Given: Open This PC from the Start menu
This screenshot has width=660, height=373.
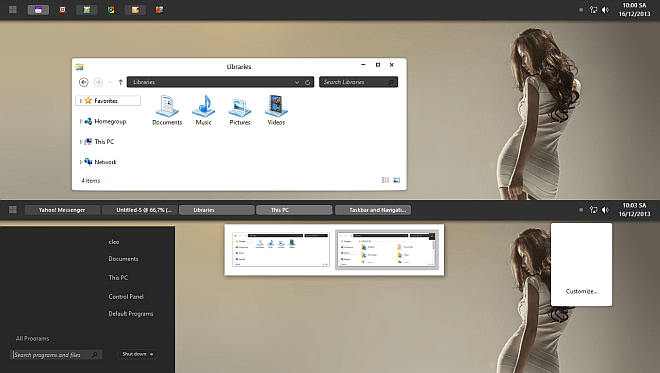Looking at the screenshot, I should coord(118,278).
